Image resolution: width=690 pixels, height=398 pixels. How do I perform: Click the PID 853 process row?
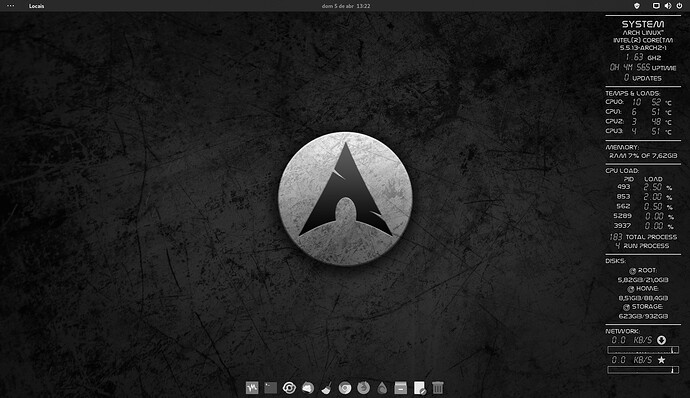[x=645, y=197]
